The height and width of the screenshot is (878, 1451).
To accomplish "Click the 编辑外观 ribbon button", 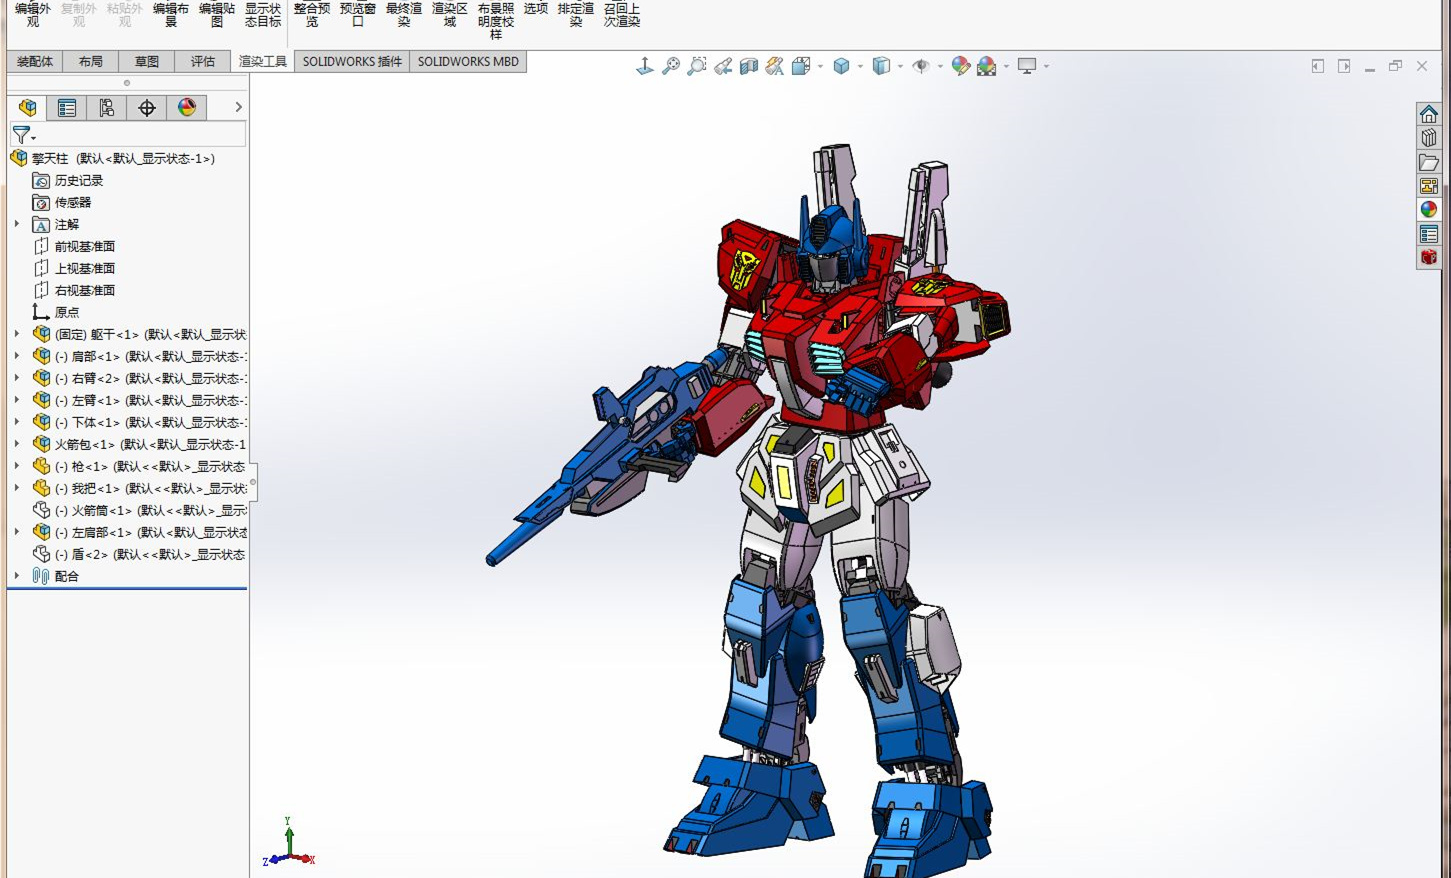I will pos(33,15).
